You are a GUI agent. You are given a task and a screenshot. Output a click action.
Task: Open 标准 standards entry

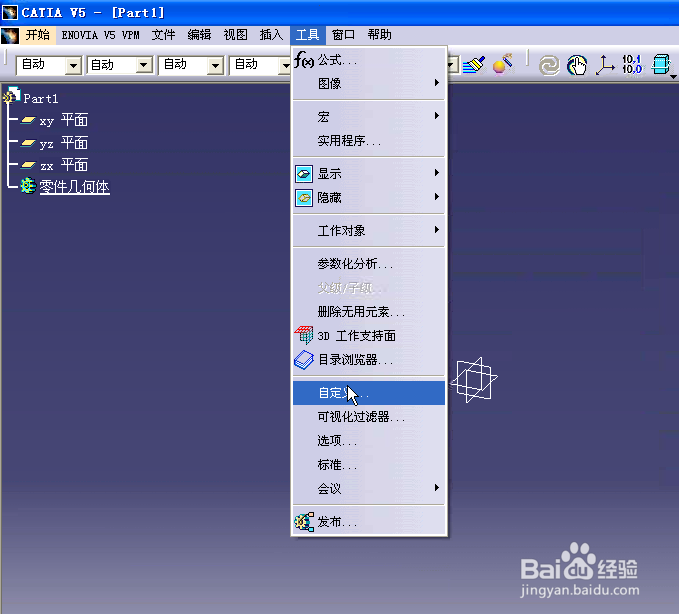coord(369,465)
